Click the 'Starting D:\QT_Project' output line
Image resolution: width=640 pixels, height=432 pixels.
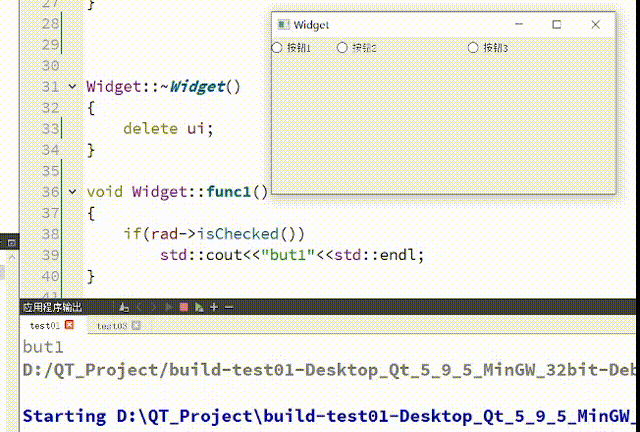329,416
